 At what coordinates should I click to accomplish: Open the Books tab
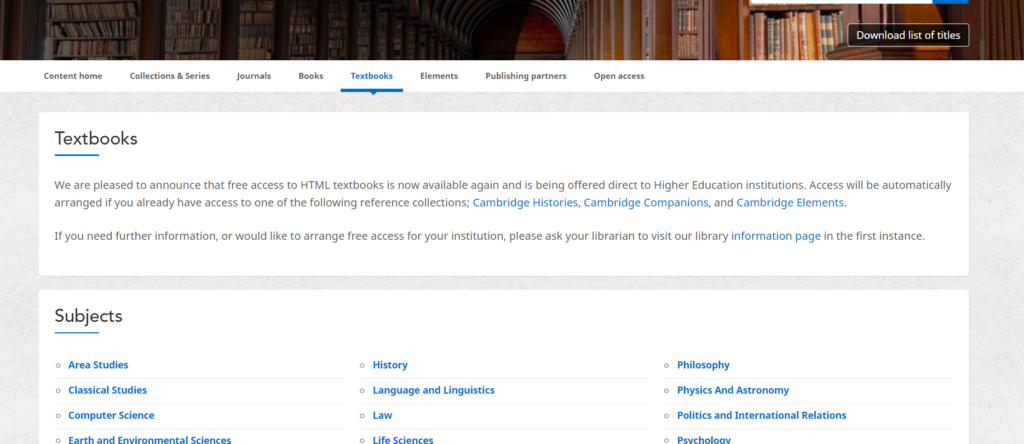[x=311, y=76]
